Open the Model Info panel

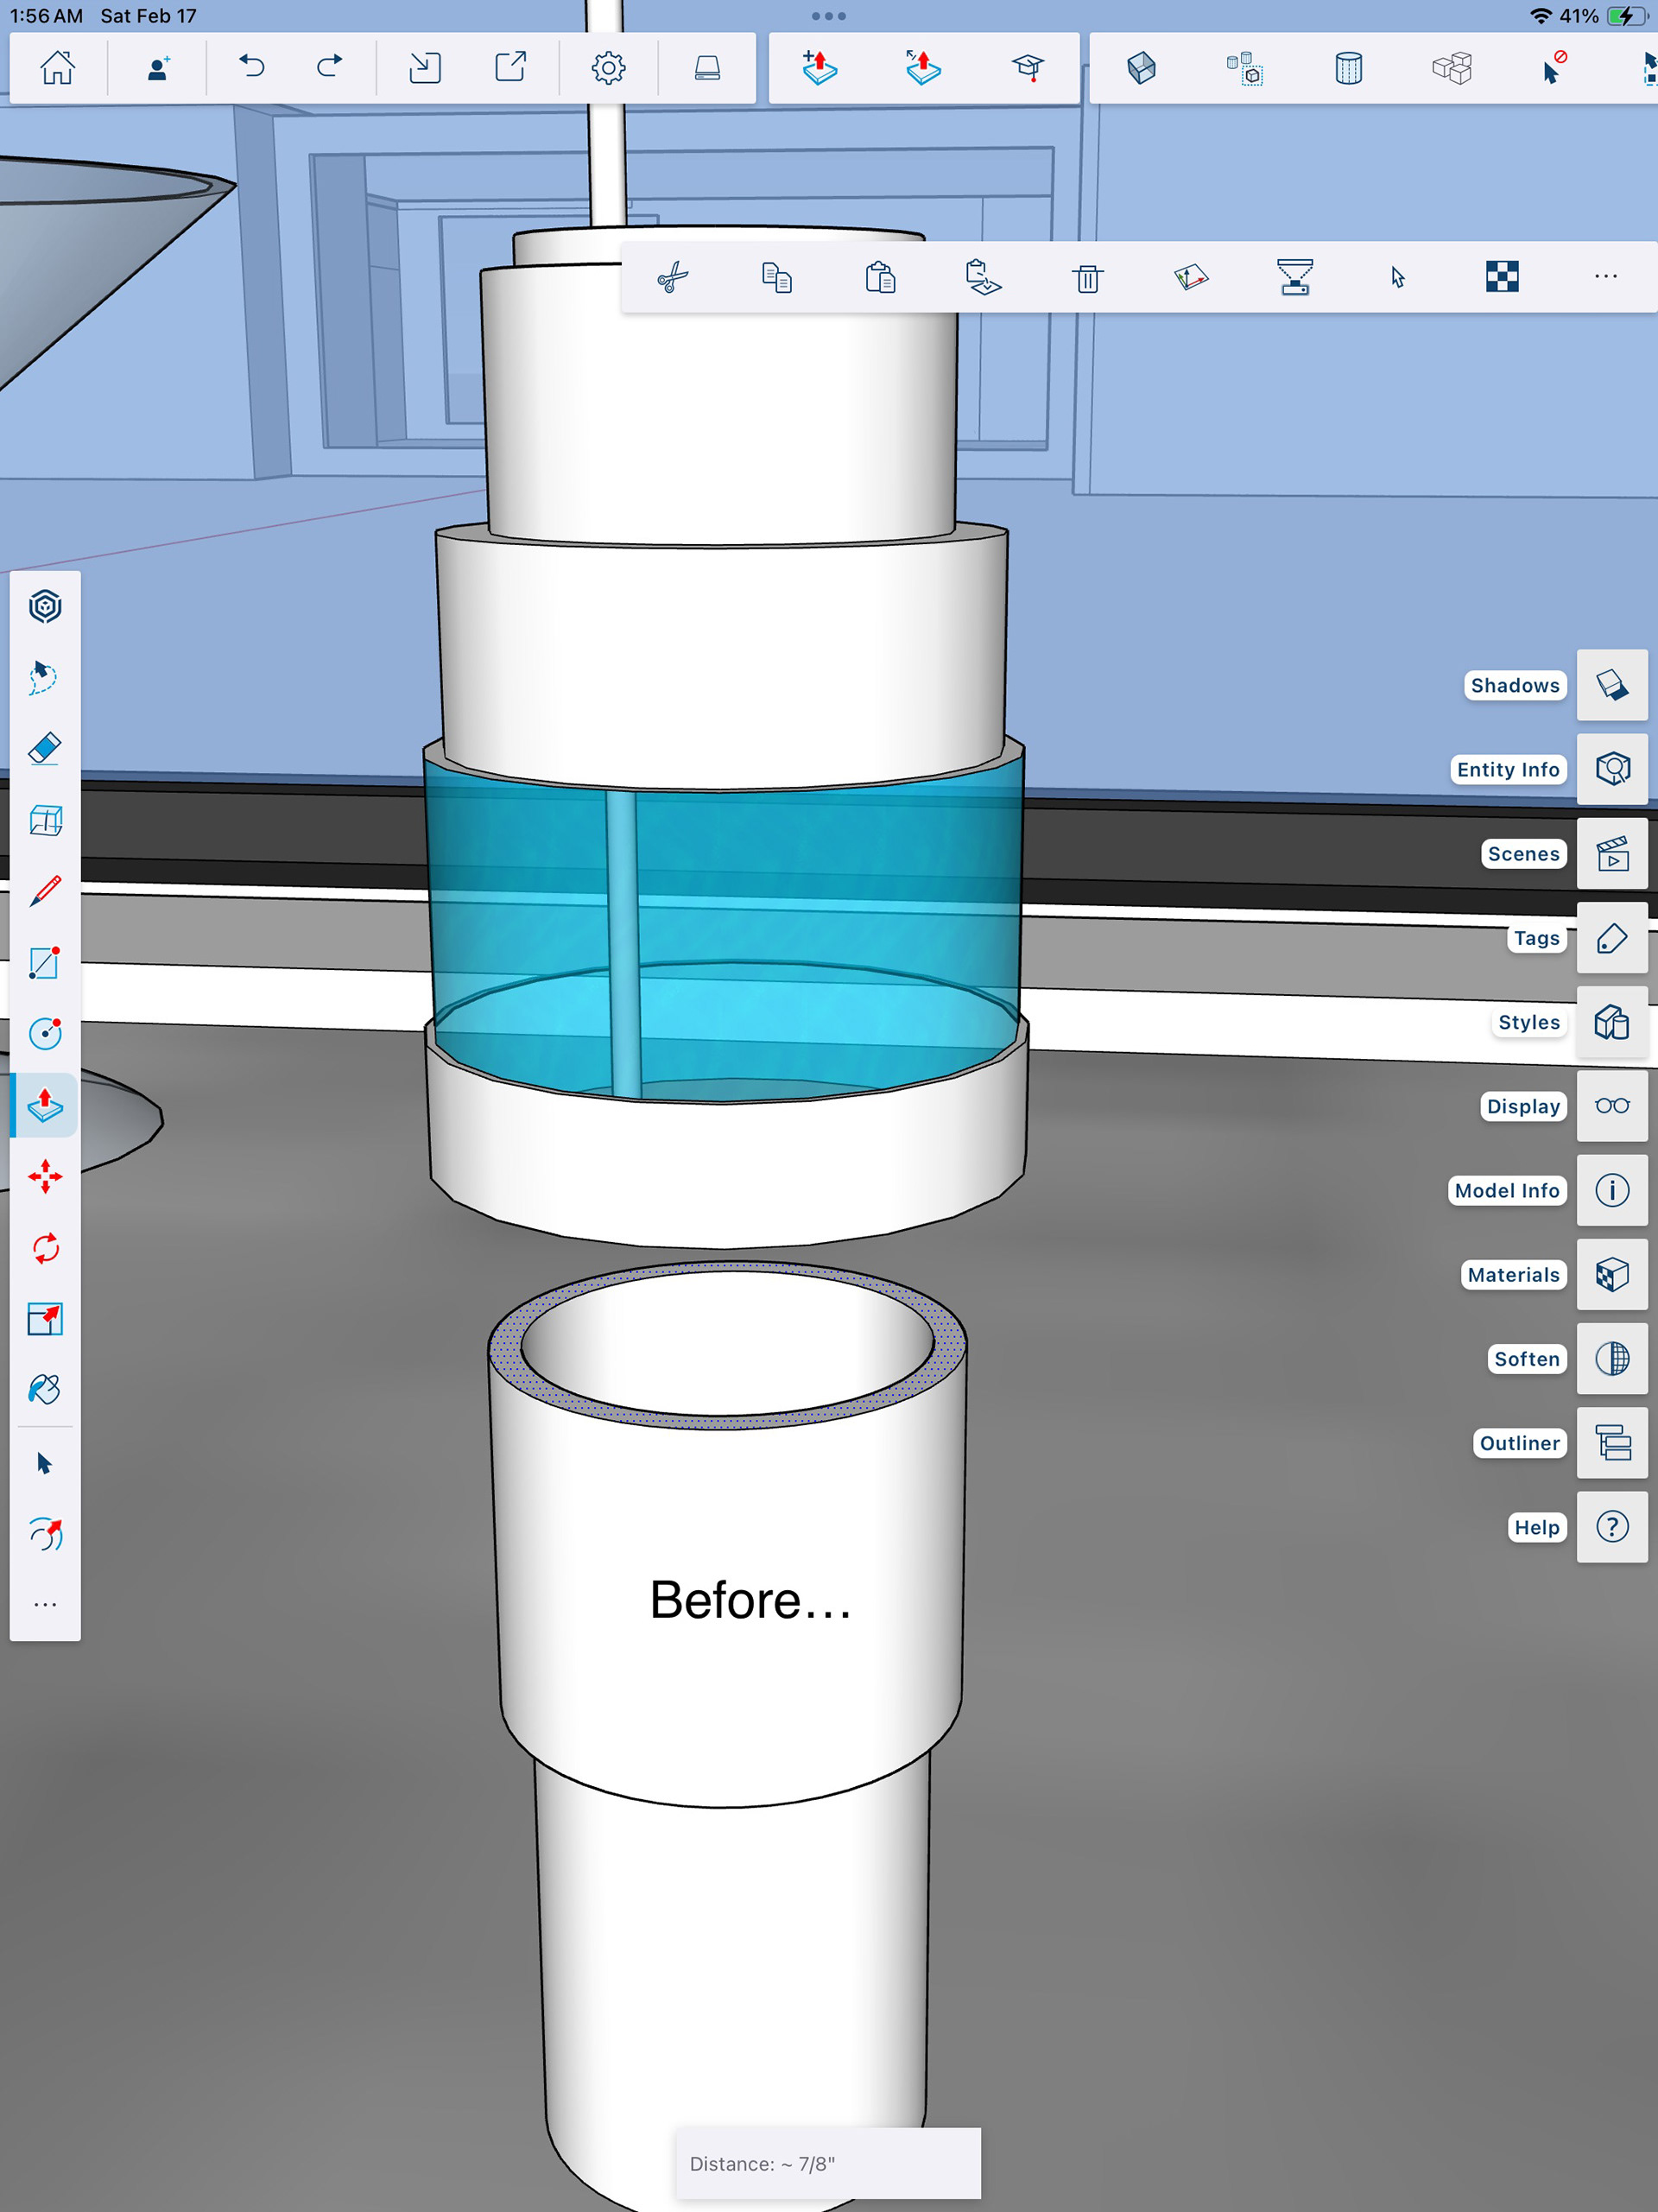point(1612,1190)
